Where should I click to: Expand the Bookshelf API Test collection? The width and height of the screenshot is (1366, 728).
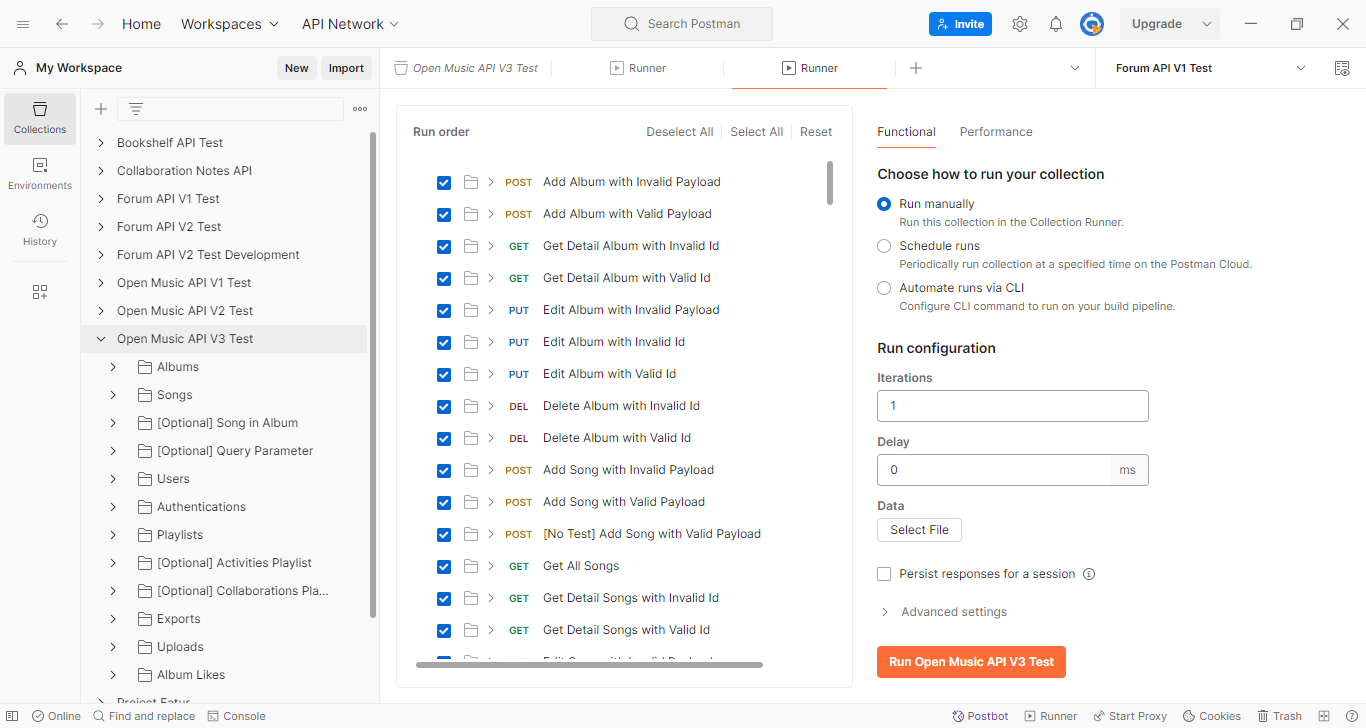[x=101, y=143]
